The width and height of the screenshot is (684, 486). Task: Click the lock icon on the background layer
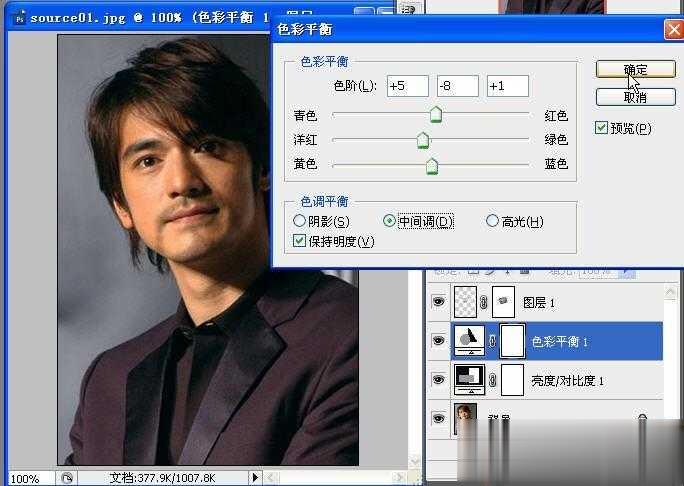[x=642, y=419]
